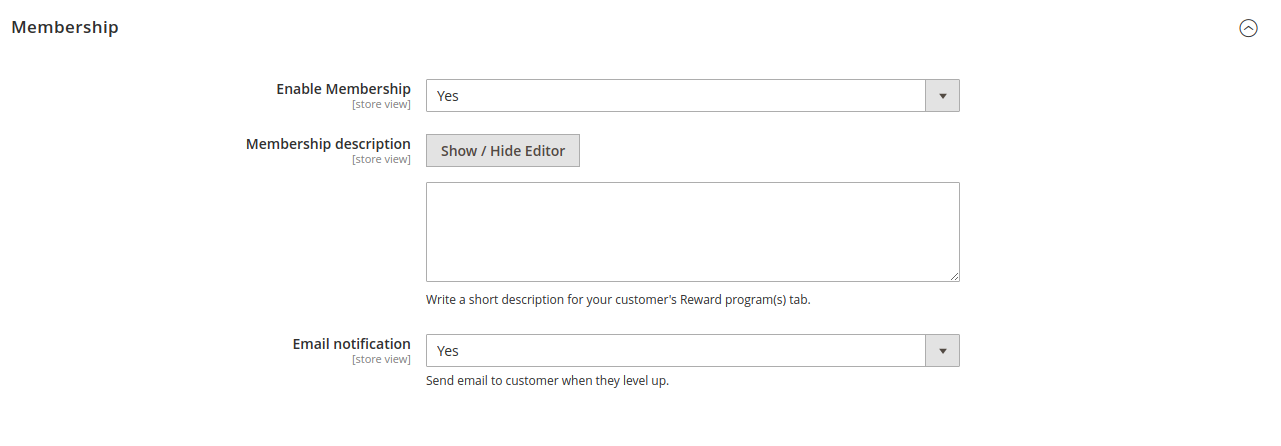
Task: Click the Enable Membership dropdown arrow
Action: click(x=942, y=96)
